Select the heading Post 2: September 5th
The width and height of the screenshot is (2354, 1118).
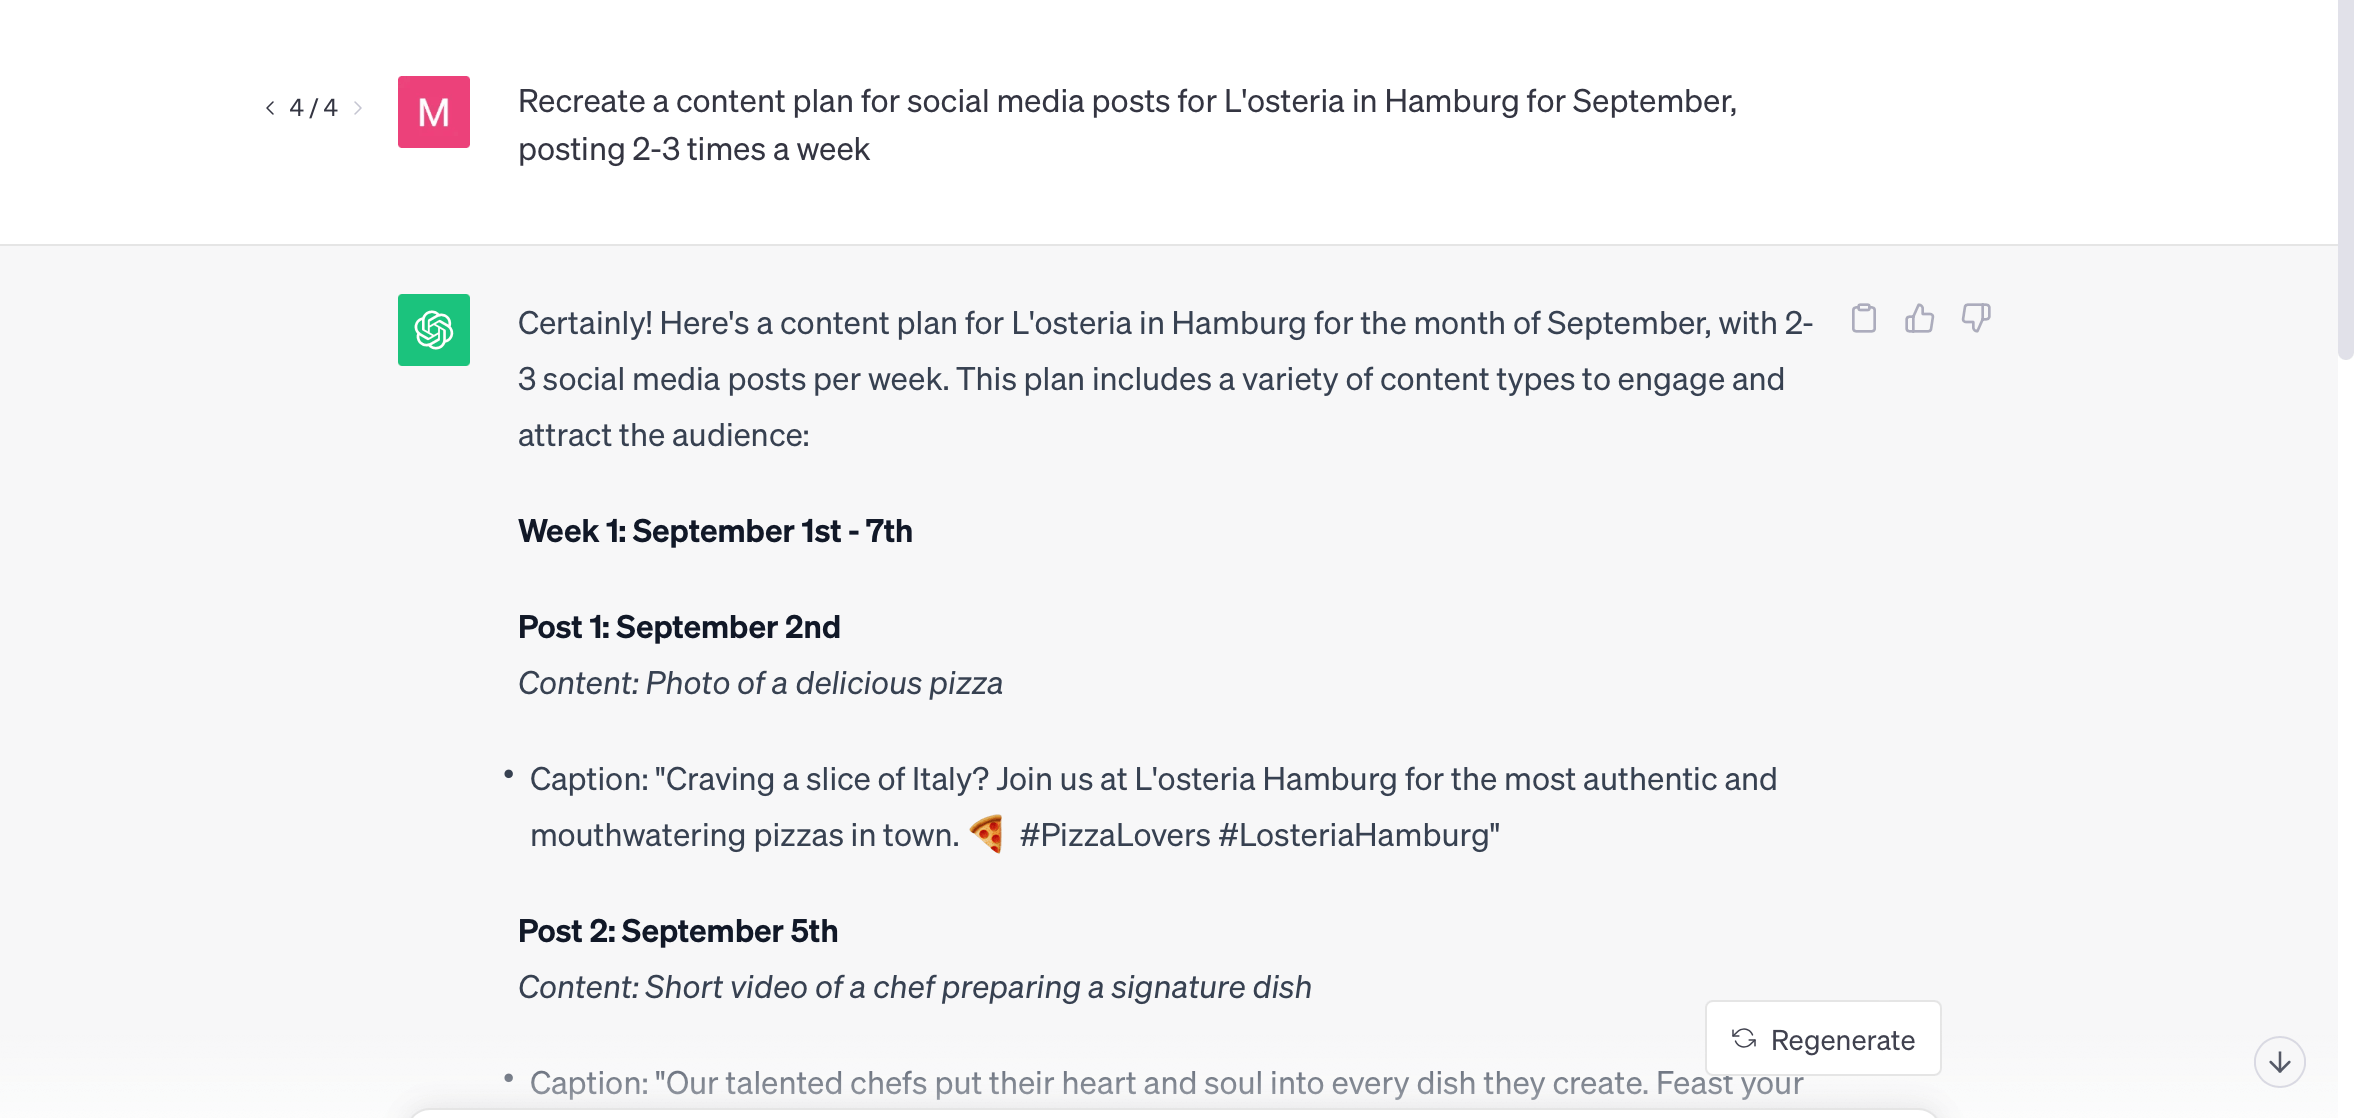coord(678,930)
